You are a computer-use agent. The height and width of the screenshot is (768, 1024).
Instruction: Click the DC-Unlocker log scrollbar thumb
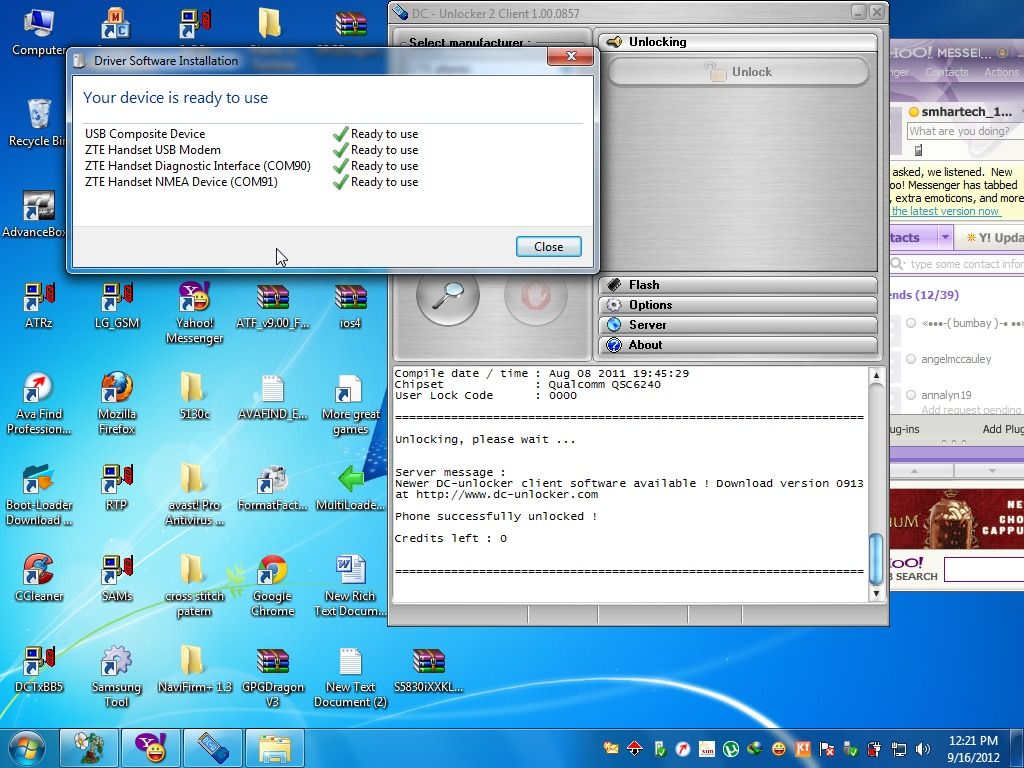coord(876,559)
